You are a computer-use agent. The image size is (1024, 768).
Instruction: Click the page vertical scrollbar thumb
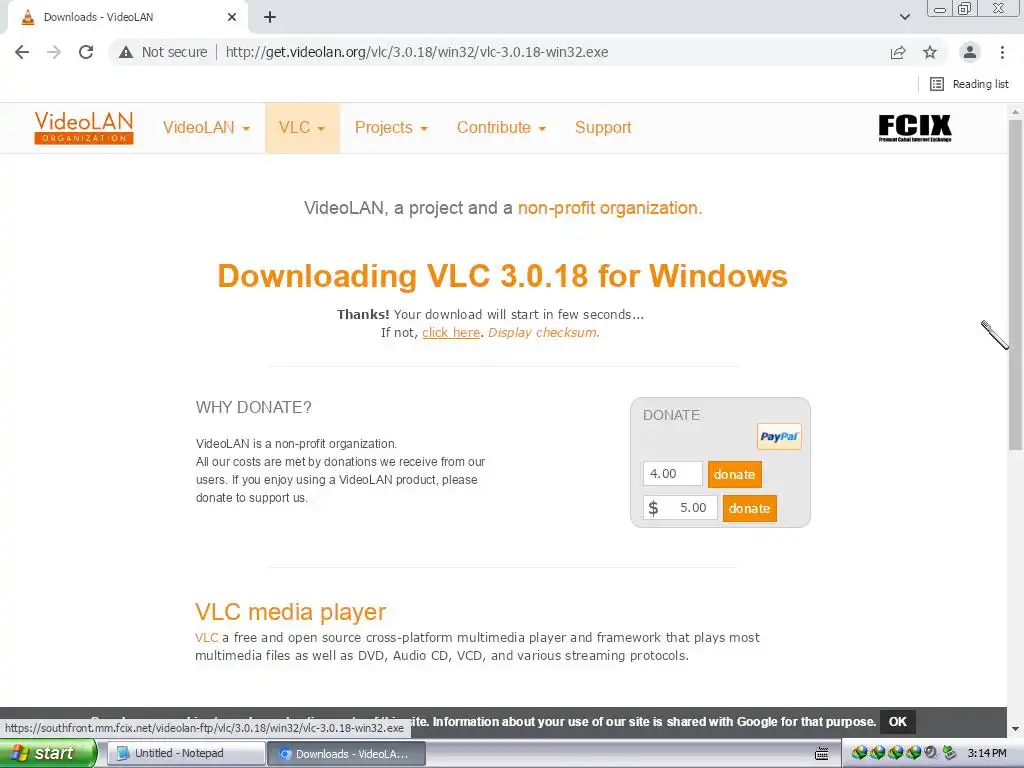(x=1015, y=284)
